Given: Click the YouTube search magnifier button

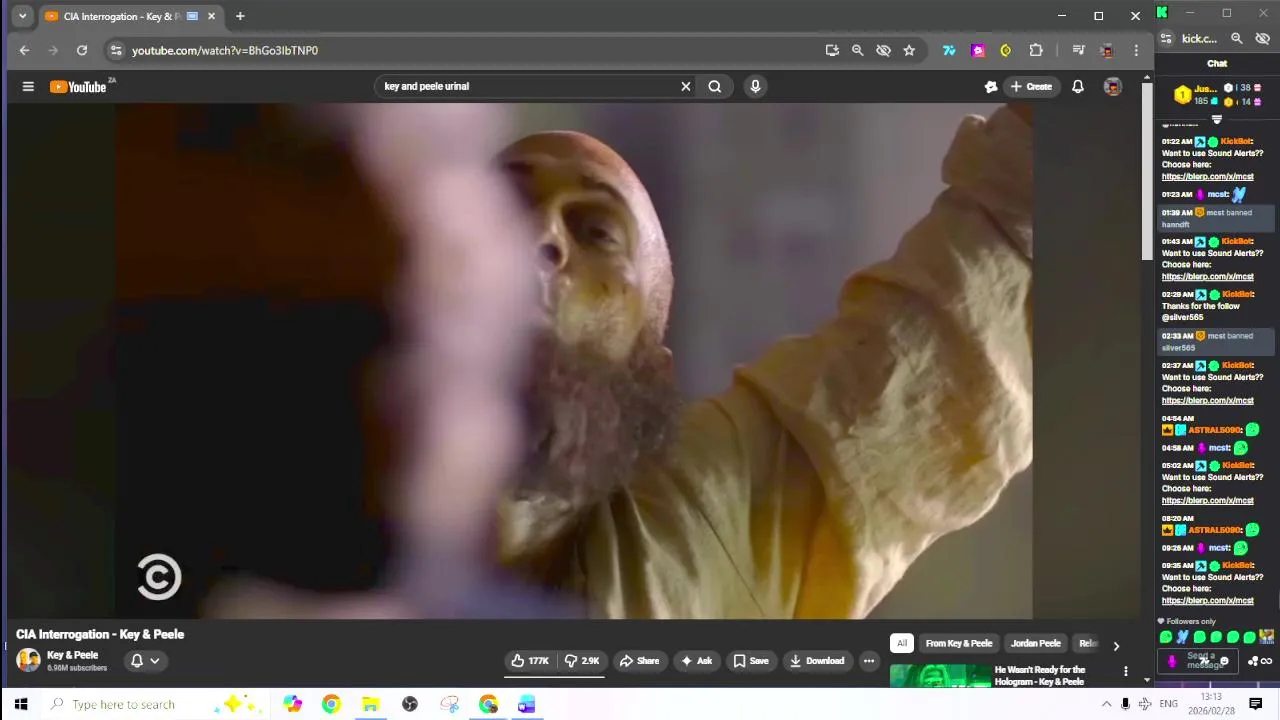Looking at the screenshot, I should click(715, 86).
